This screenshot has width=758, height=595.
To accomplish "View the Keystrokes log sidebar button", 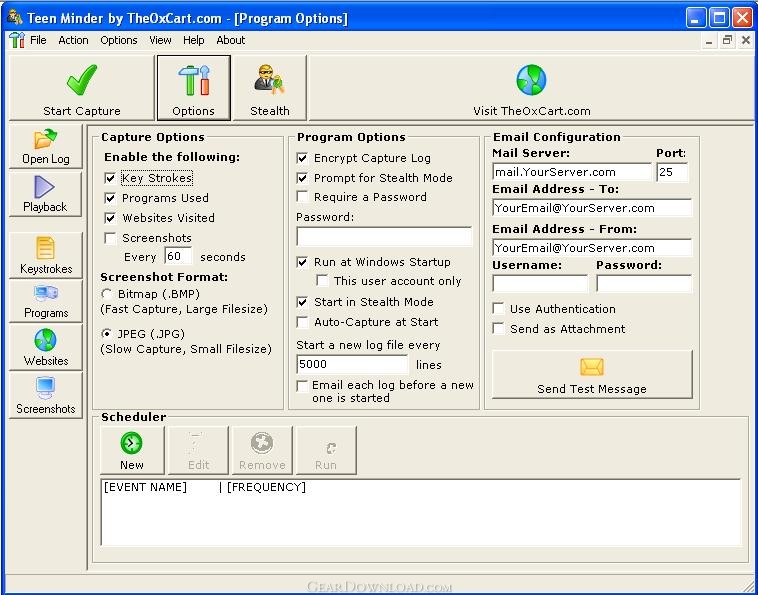I will tap(45, 255).
